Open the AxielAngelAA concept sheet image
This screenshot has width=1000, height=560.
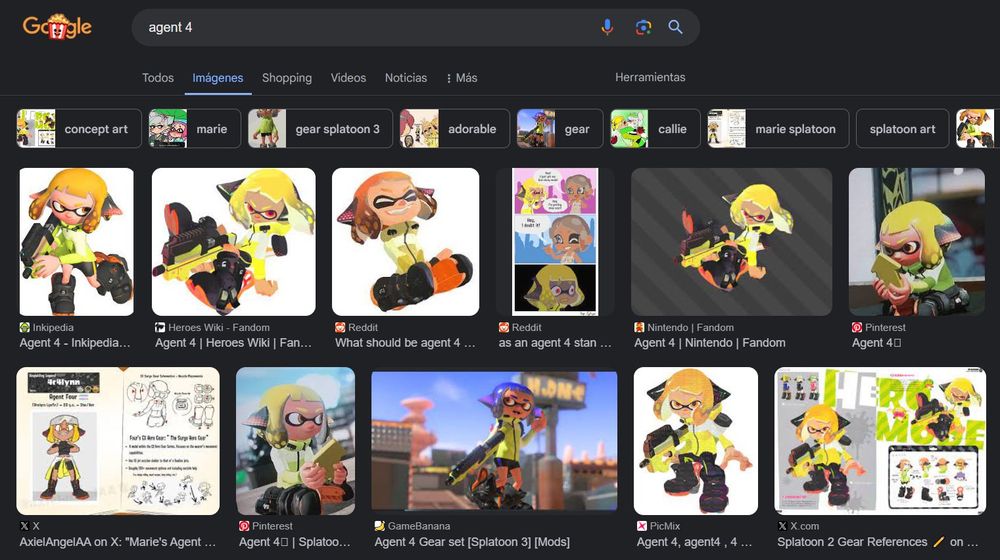[x=118, y=441]
